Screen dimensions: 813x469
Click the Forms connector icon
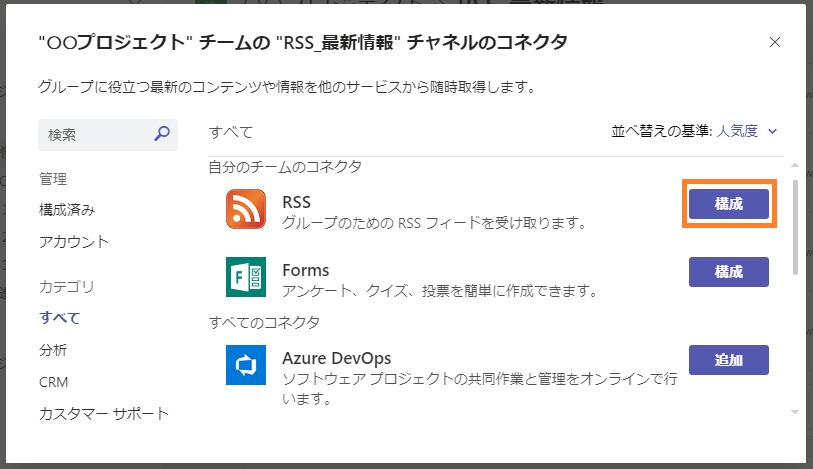[246, 277]
